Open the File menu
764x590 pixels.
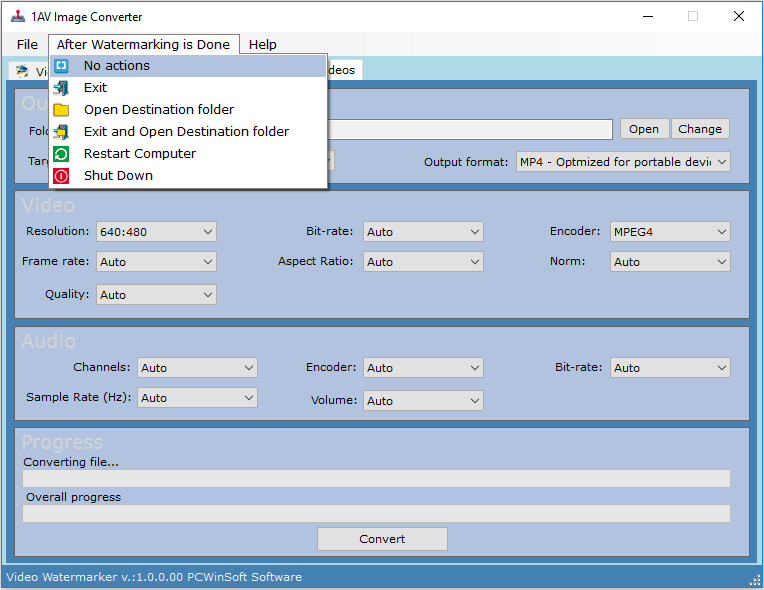click(27, 45)
